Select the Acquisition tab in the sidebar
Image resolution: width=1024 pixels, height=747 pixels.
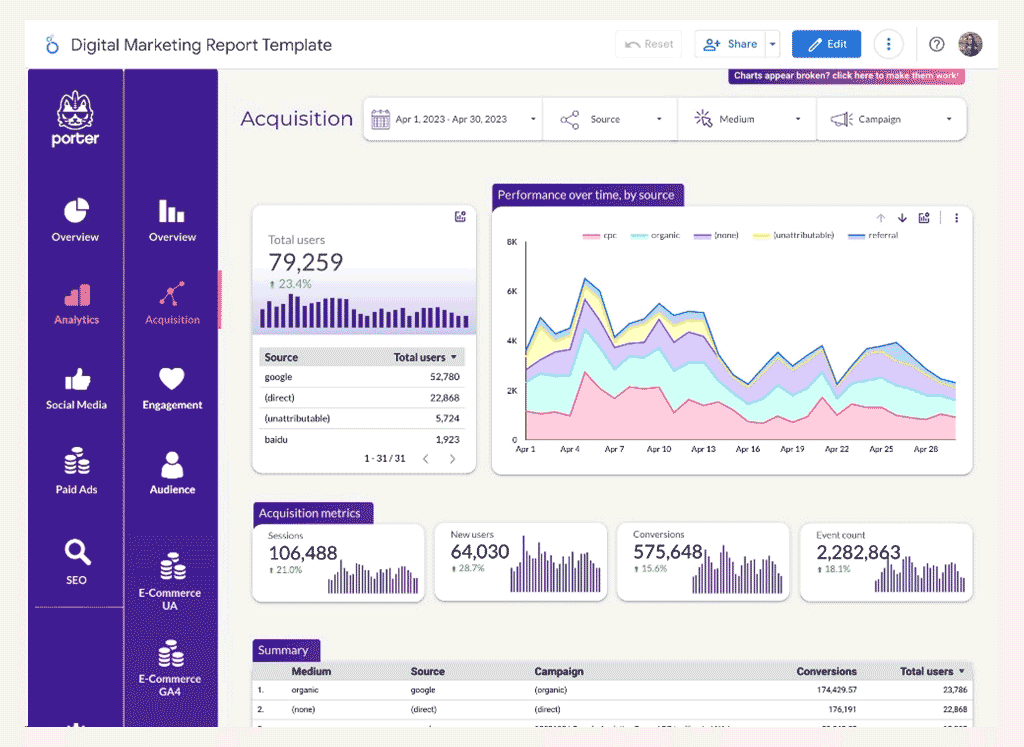[x=171, y=303]
